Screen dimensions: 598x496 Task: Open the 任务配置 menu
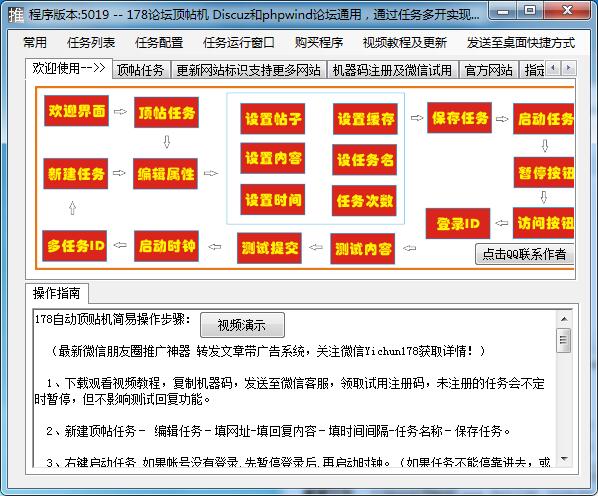click(159, 42)
